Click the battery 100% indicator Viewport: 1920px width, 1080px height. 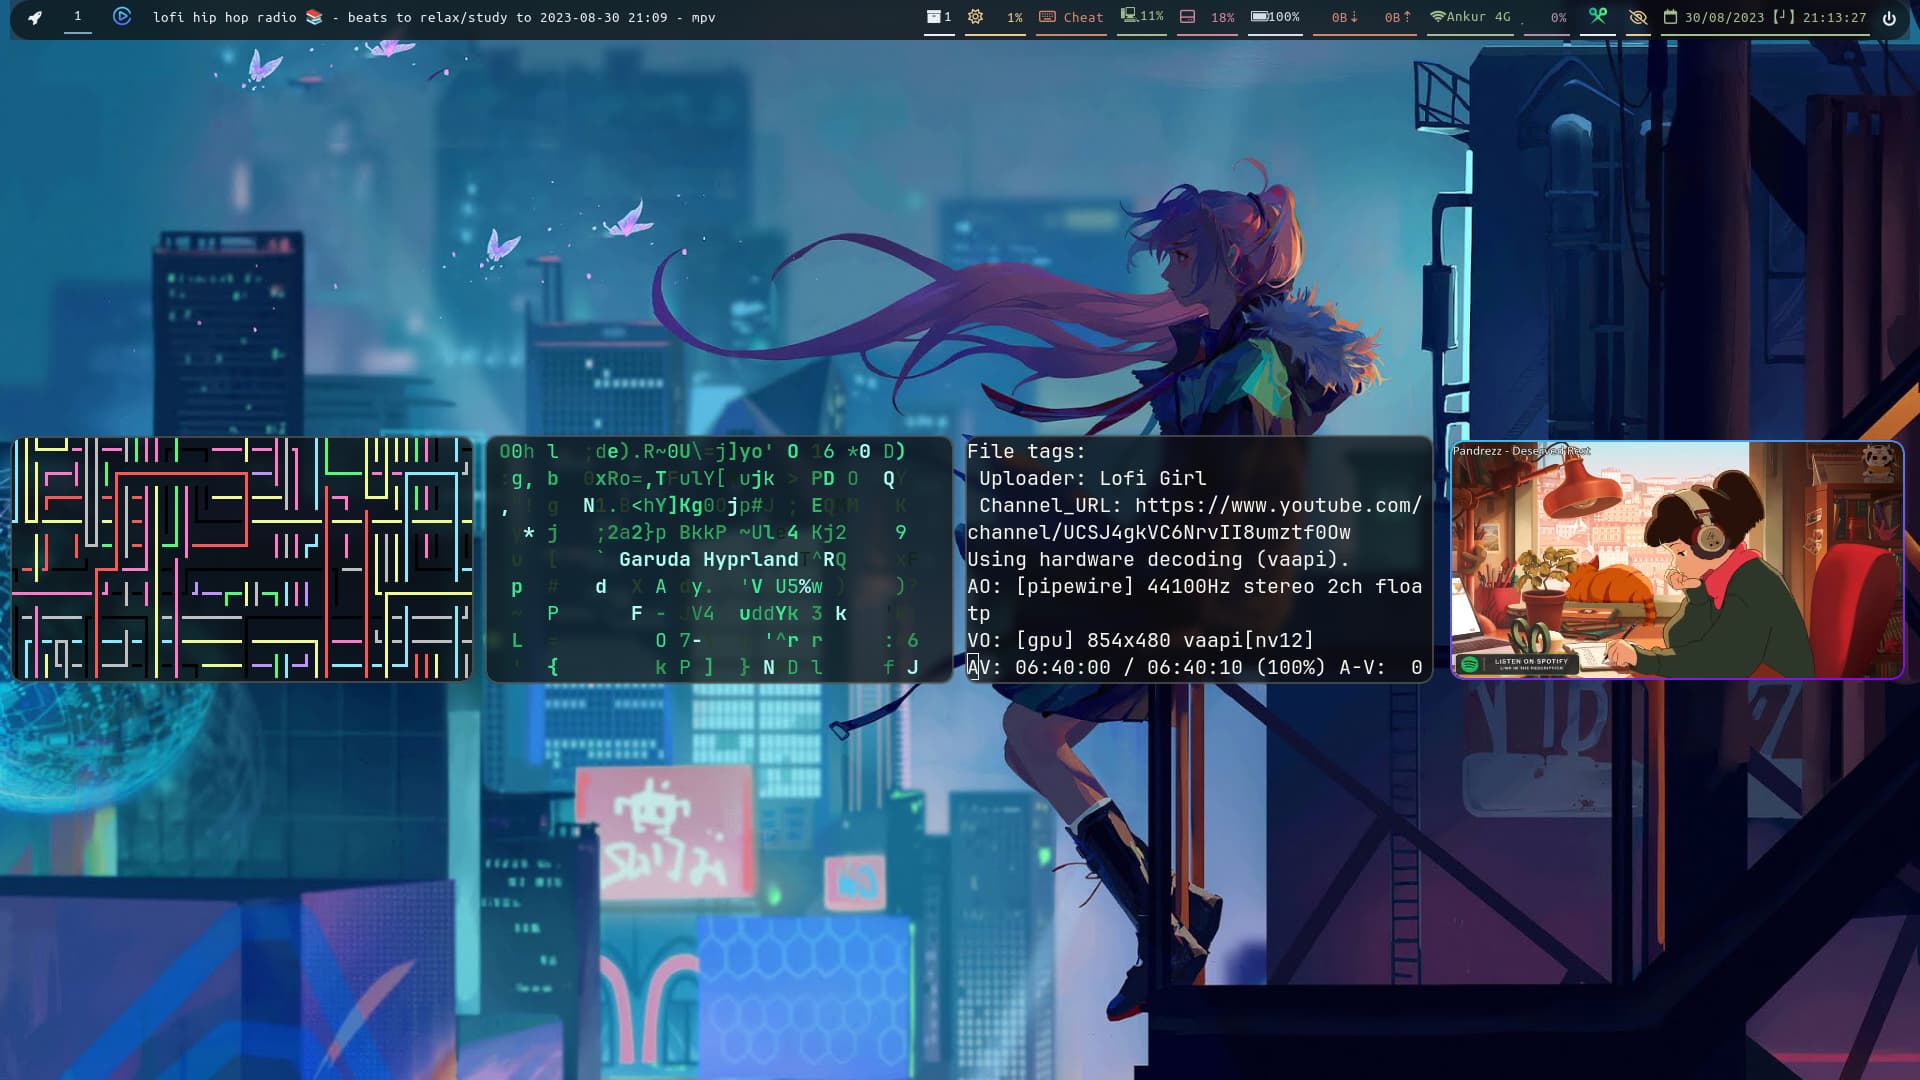point(1276,17)
